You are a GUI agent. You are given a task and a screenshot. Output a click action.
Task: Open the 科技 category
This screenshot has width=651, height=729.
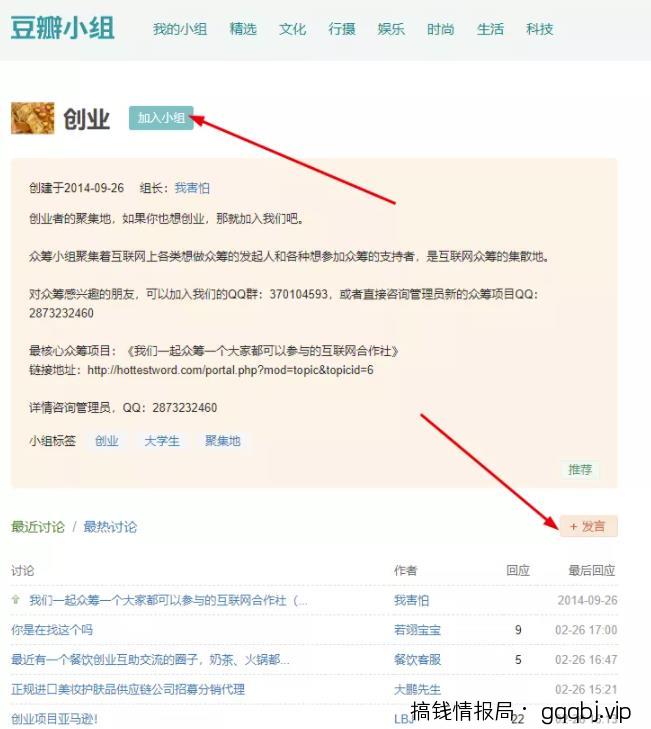pyautogui.click(x=539, y=29)
